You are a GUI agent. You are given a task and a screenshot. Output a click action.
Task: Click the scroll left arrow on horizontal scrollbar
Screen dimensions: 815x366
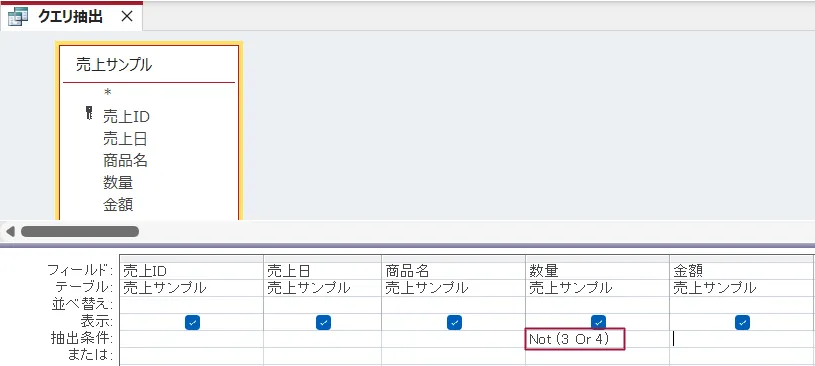pos(10,231)
